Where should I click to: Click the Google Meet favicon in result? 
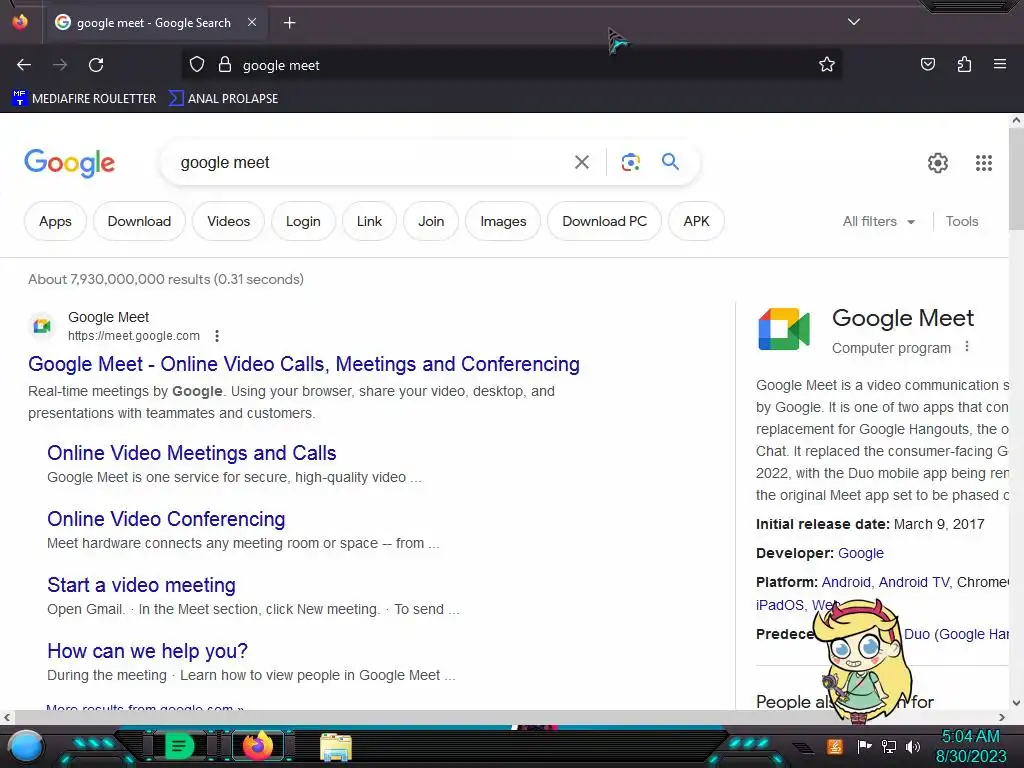(x=42, y=325)
